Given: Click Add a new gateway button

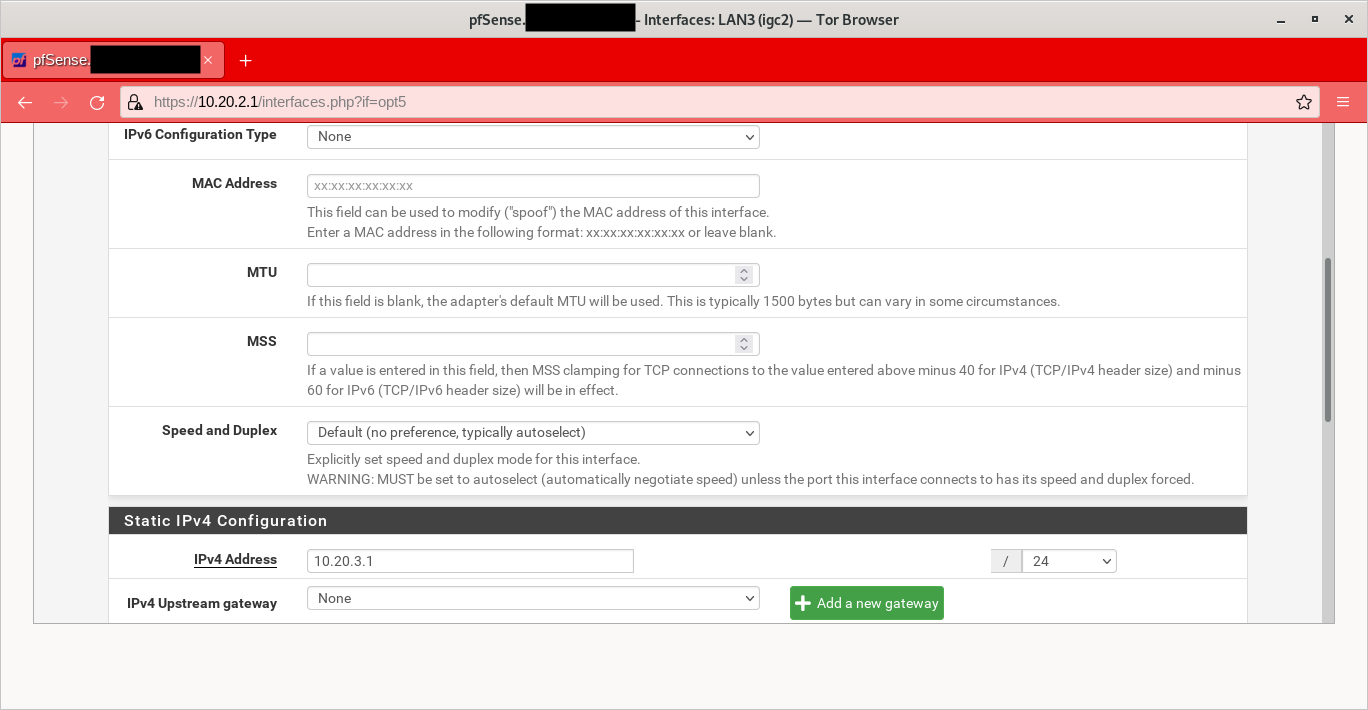Looking at the screenshot, I should click(866, 603).
